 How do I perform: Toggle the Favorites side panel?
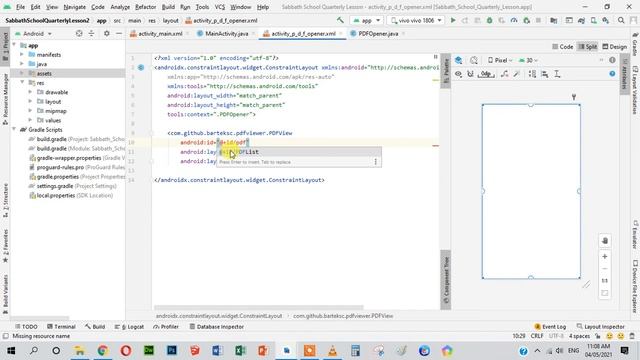point(5,247)
